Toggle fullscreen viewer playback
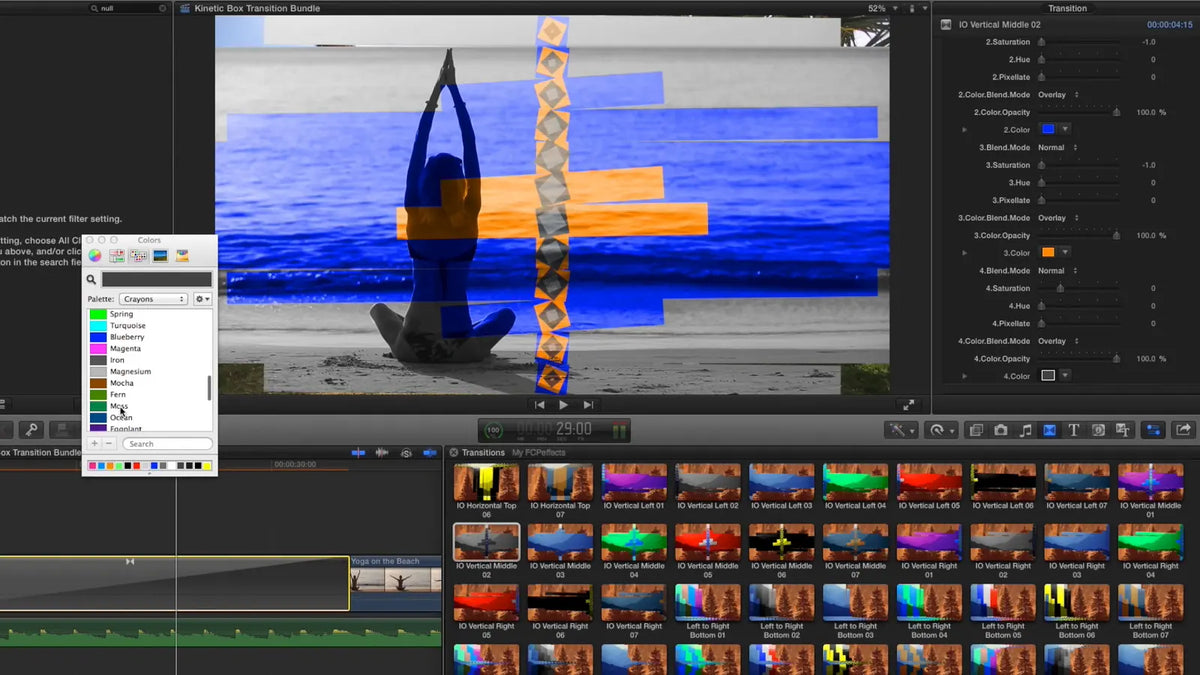 coord(908,405)
